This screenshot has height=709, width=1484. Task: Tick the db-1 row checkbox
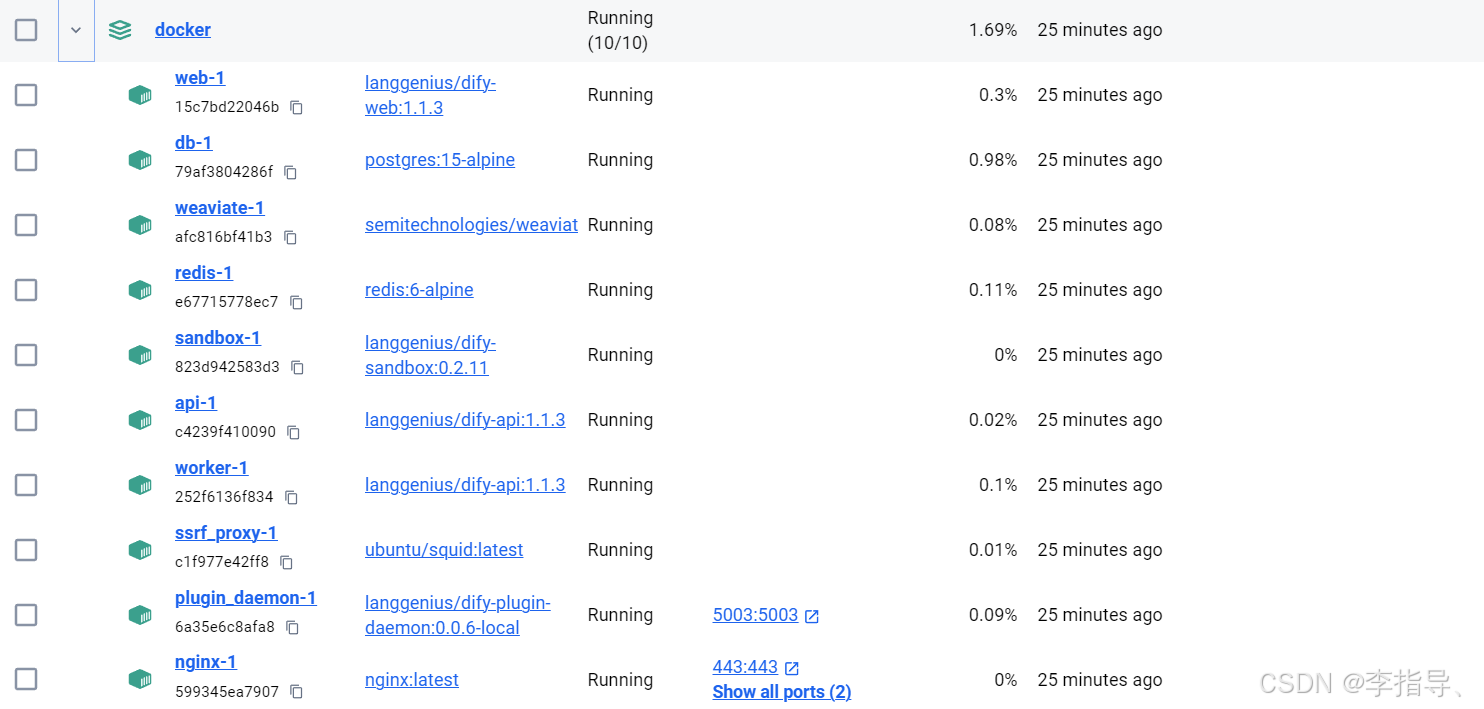click(x=26, y=160)
